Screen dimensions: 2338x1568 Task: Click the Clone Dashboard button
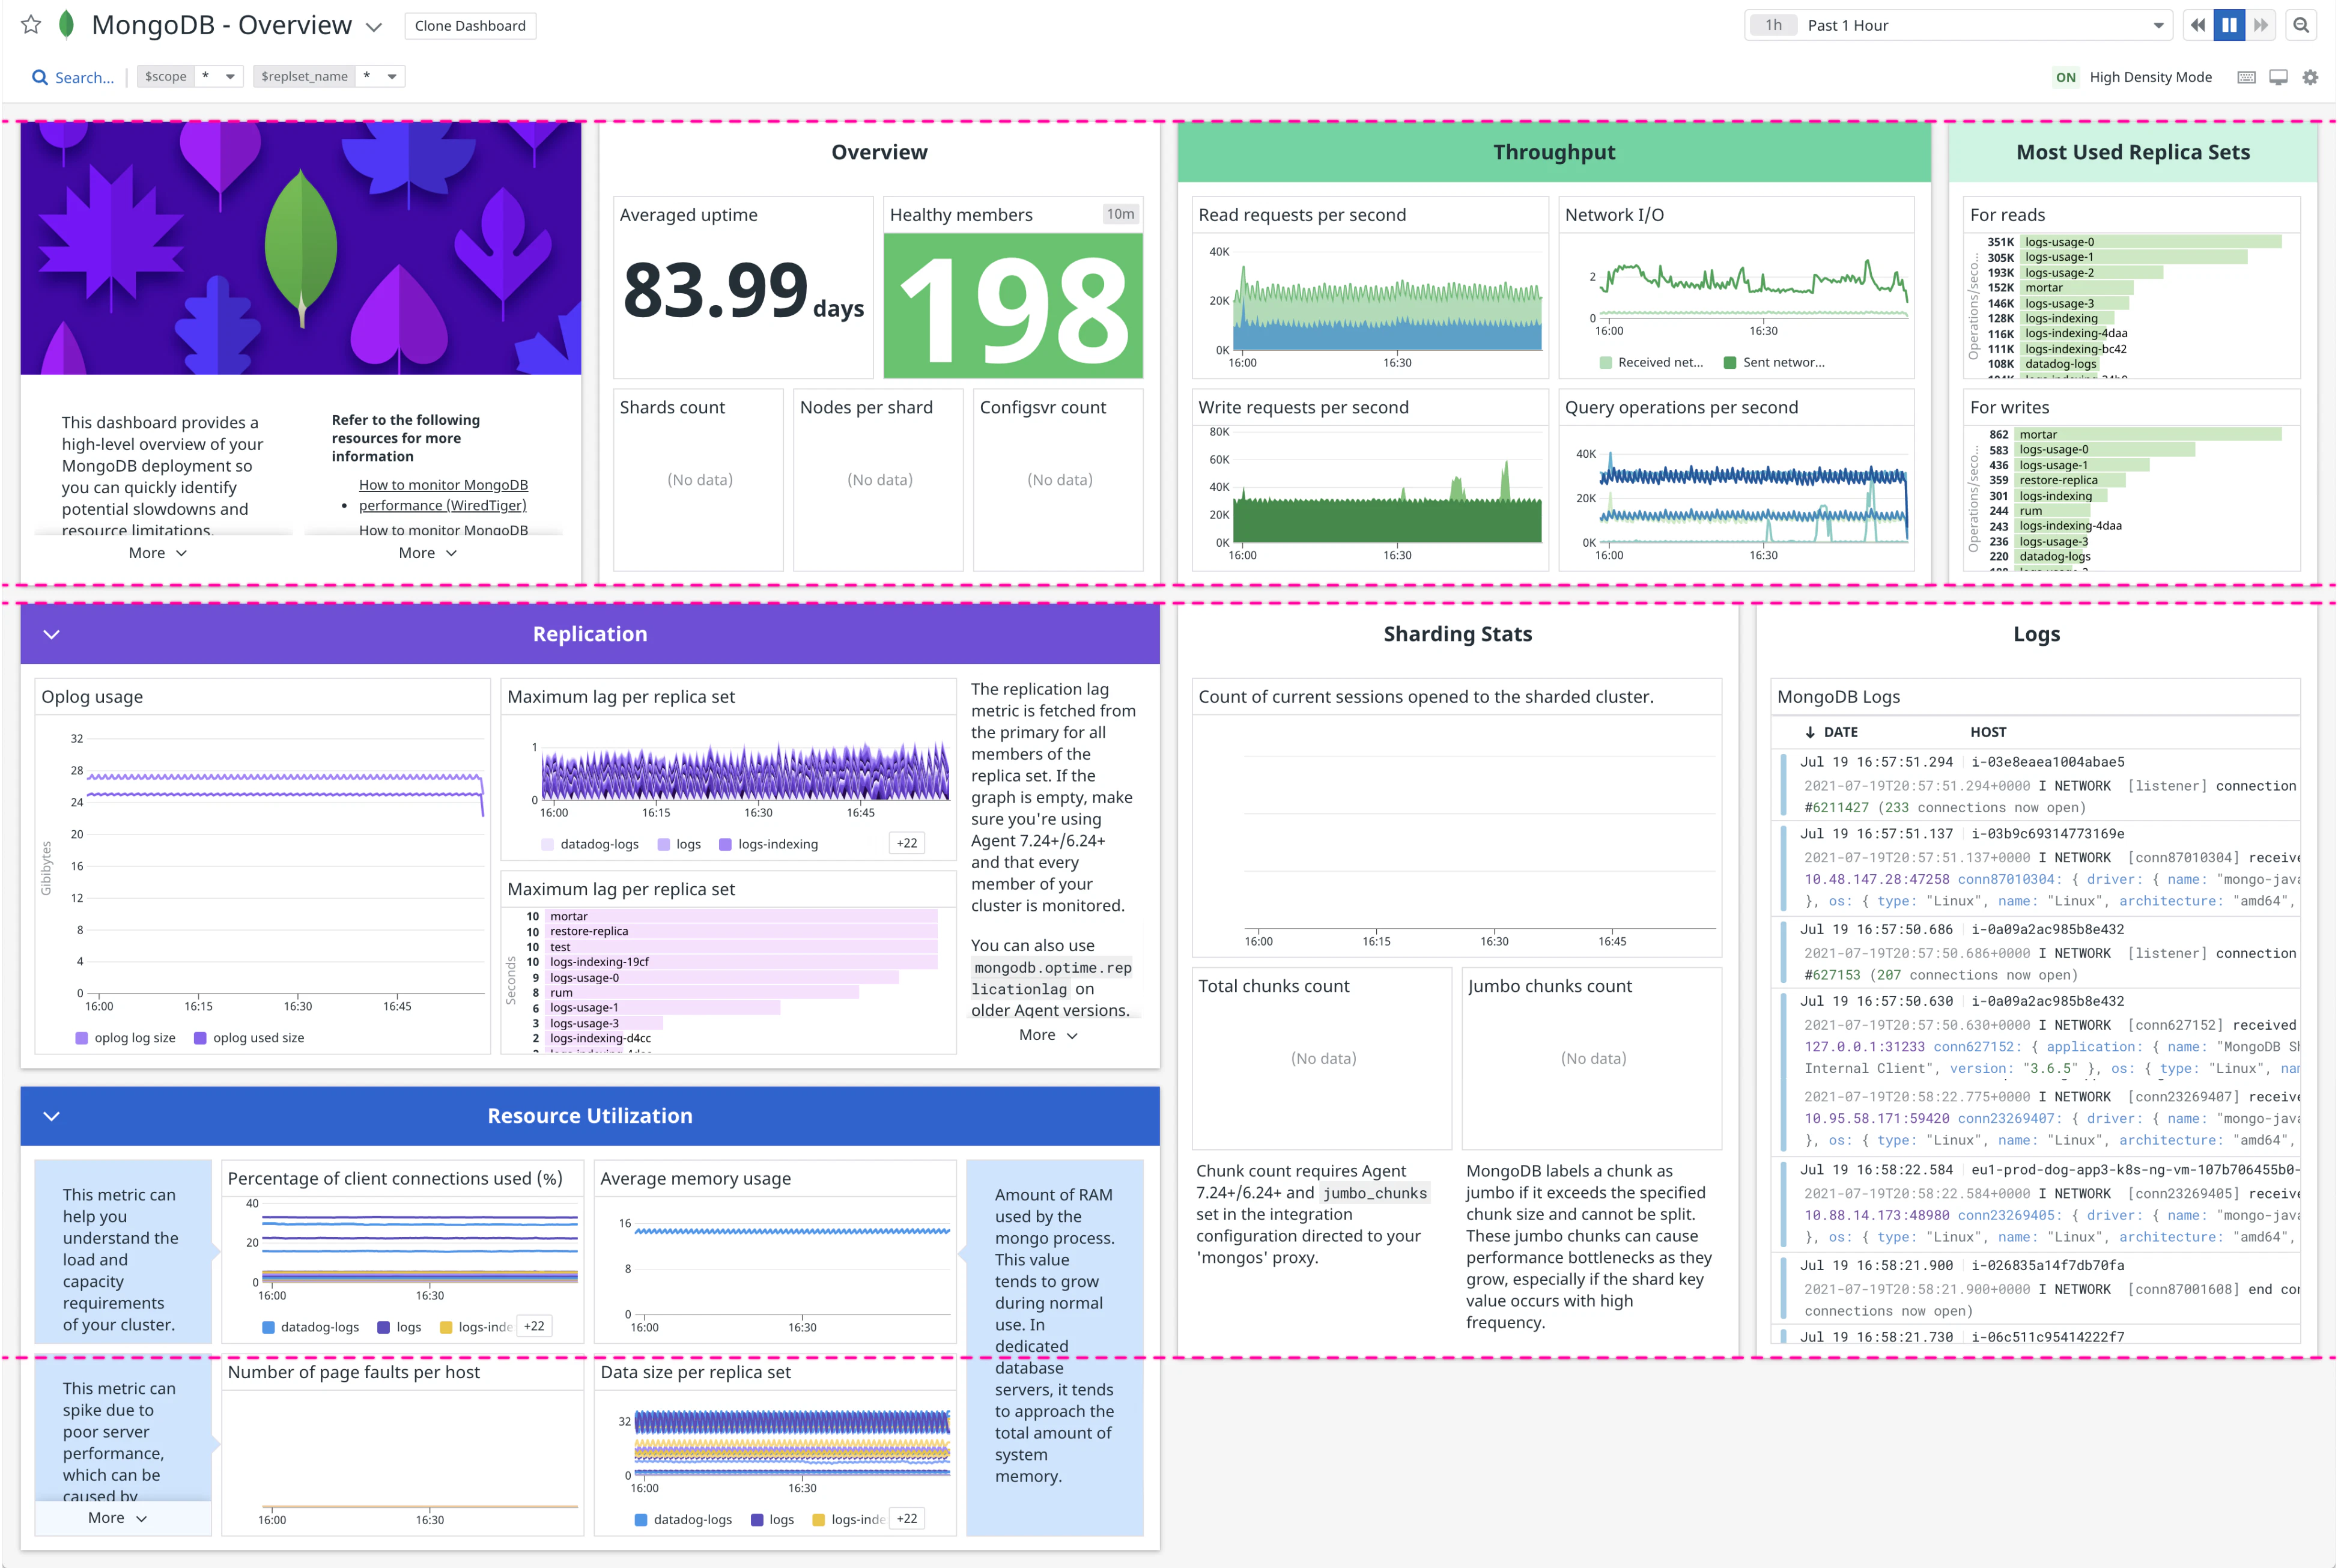pos(470,25)
